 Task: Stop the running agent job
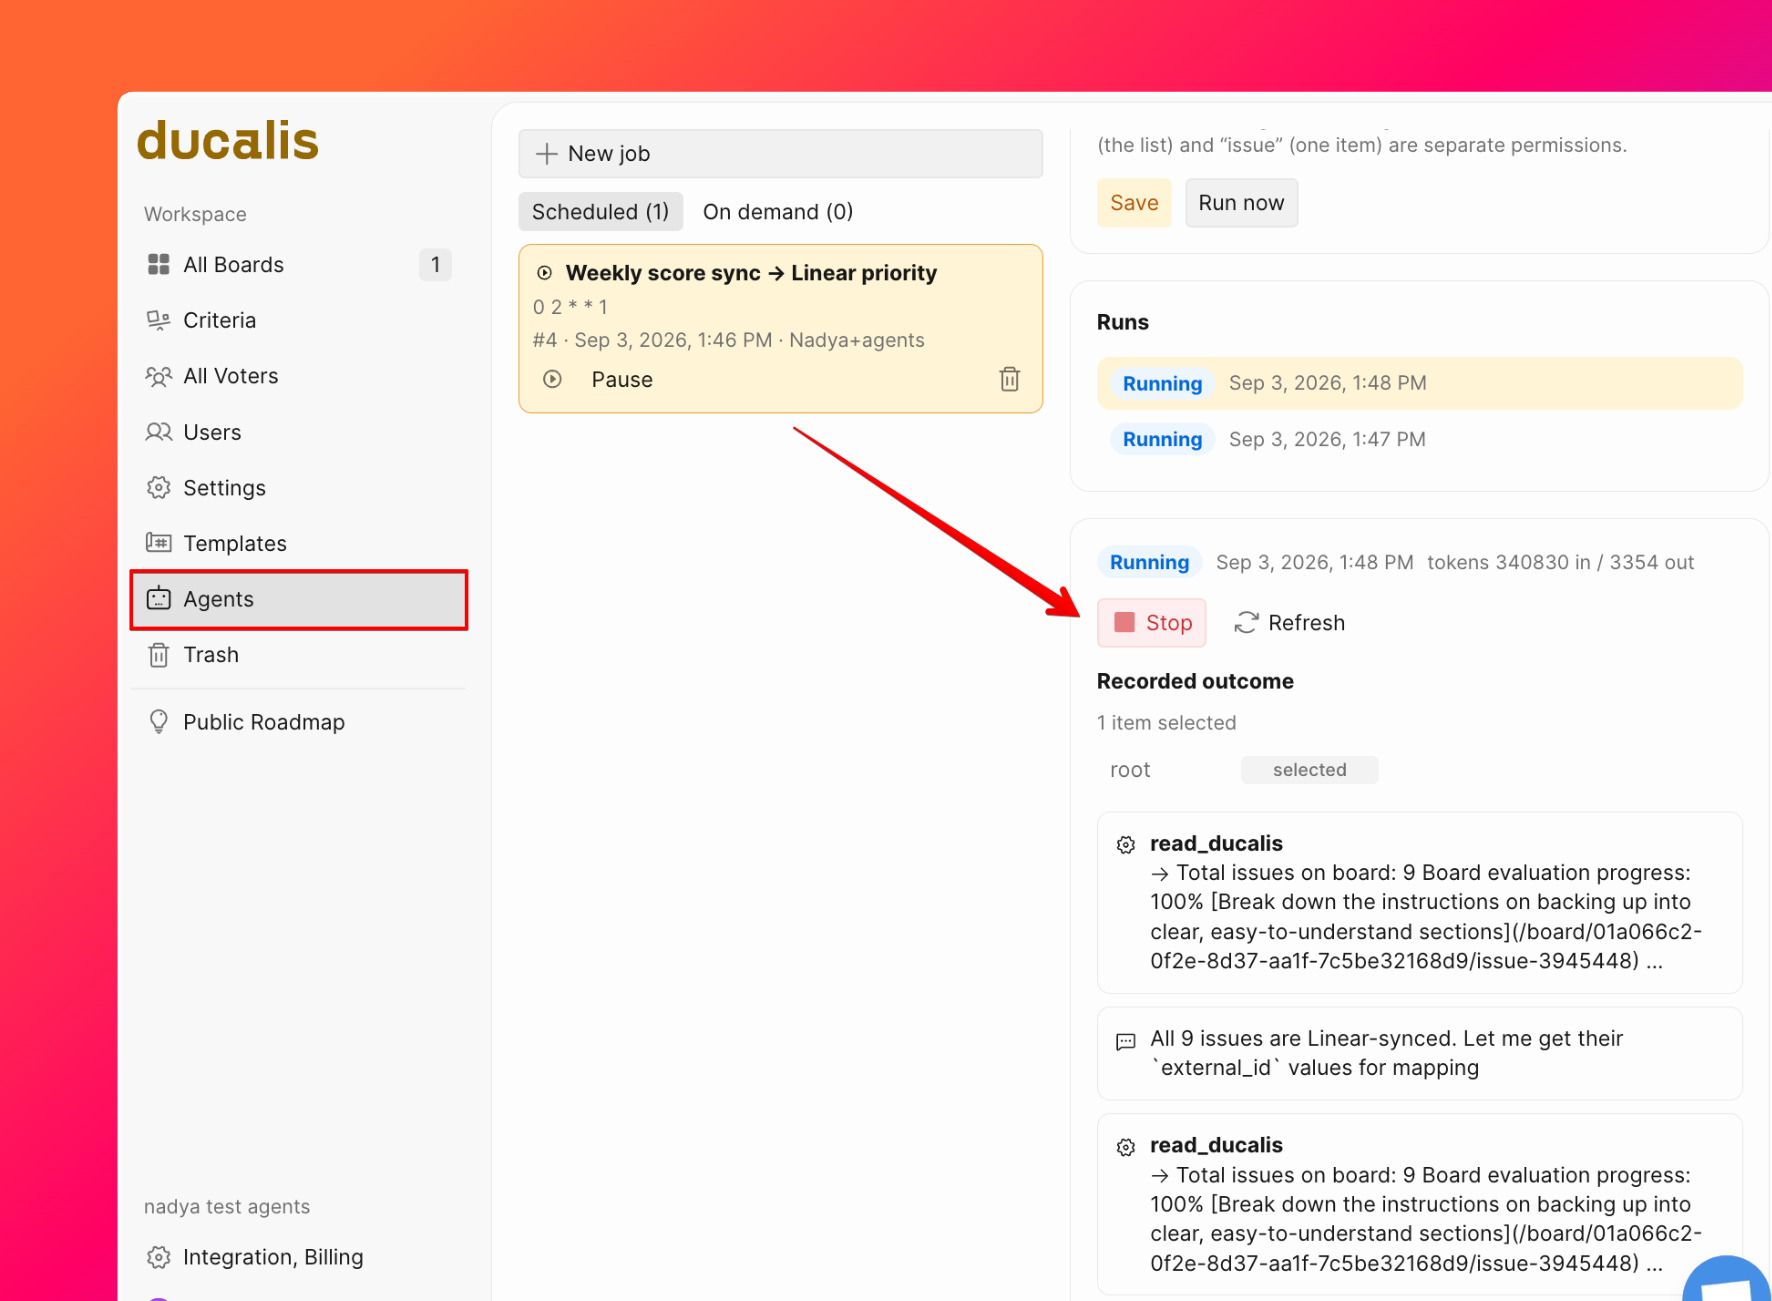click(x=1152, y=623)
